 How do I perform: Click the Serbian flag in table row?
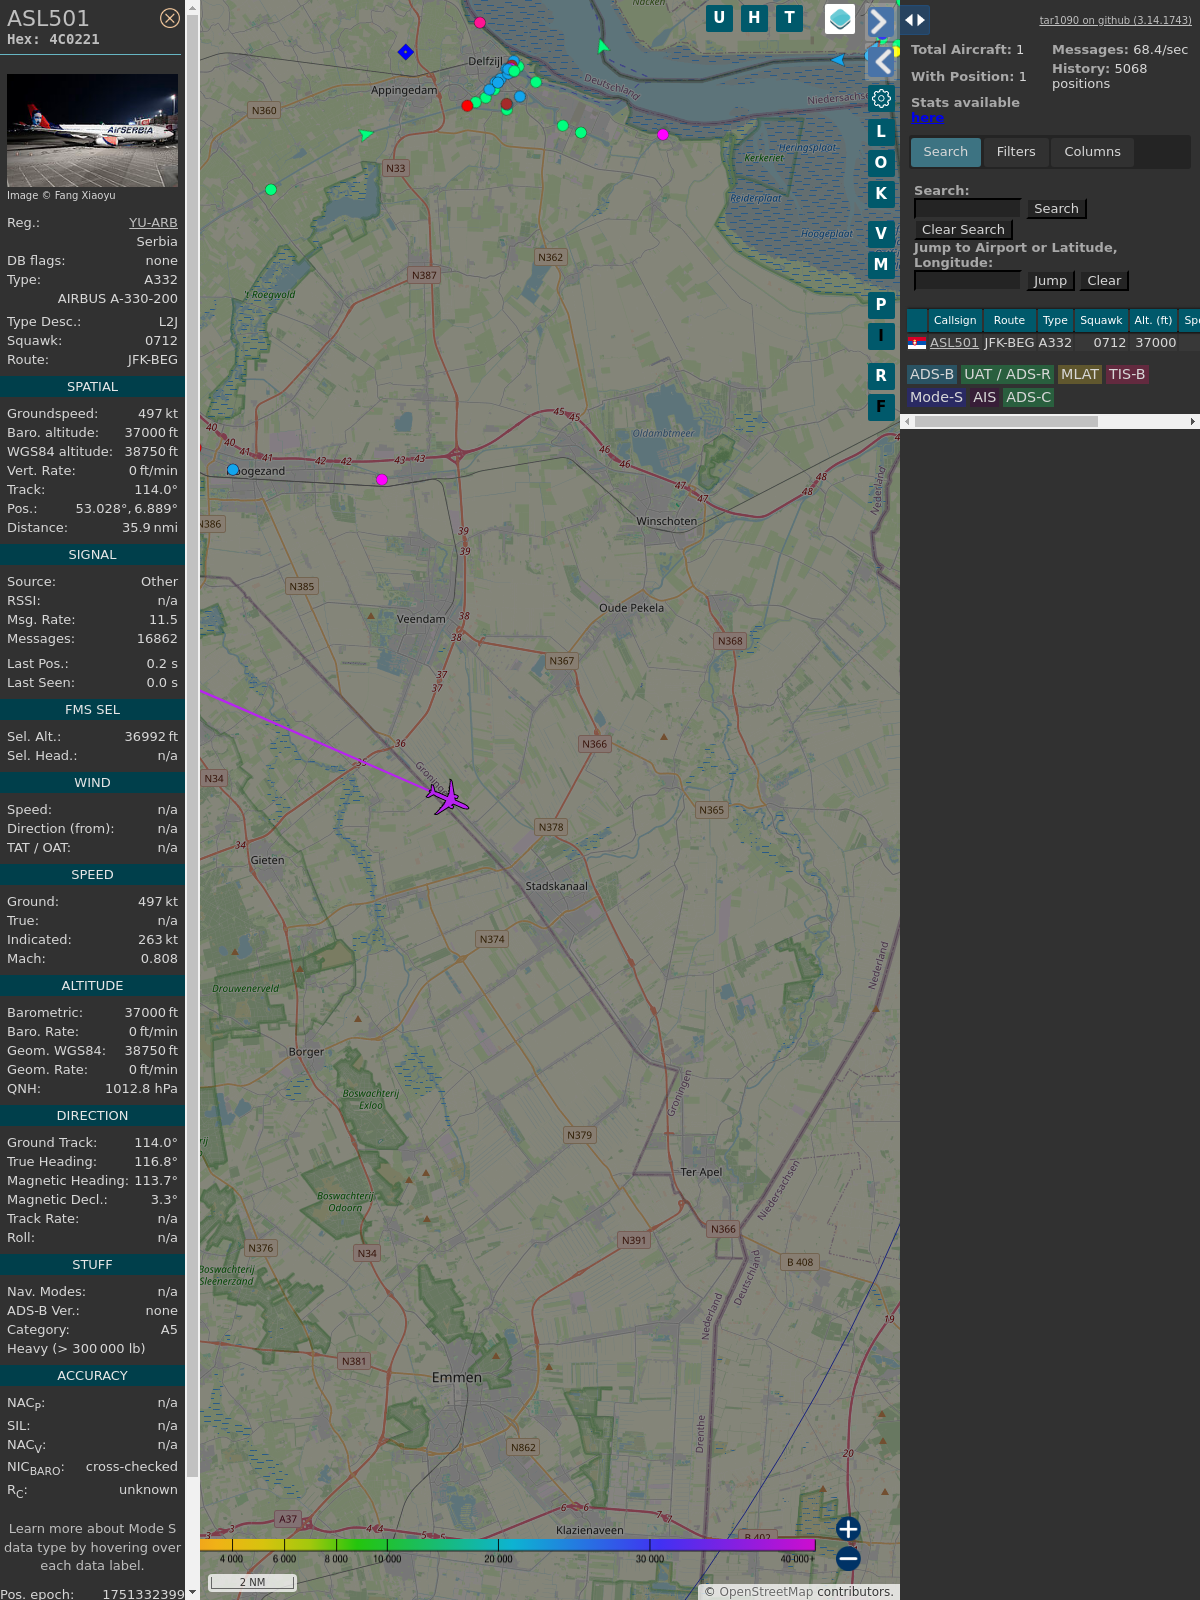click(x=917, y=343)
